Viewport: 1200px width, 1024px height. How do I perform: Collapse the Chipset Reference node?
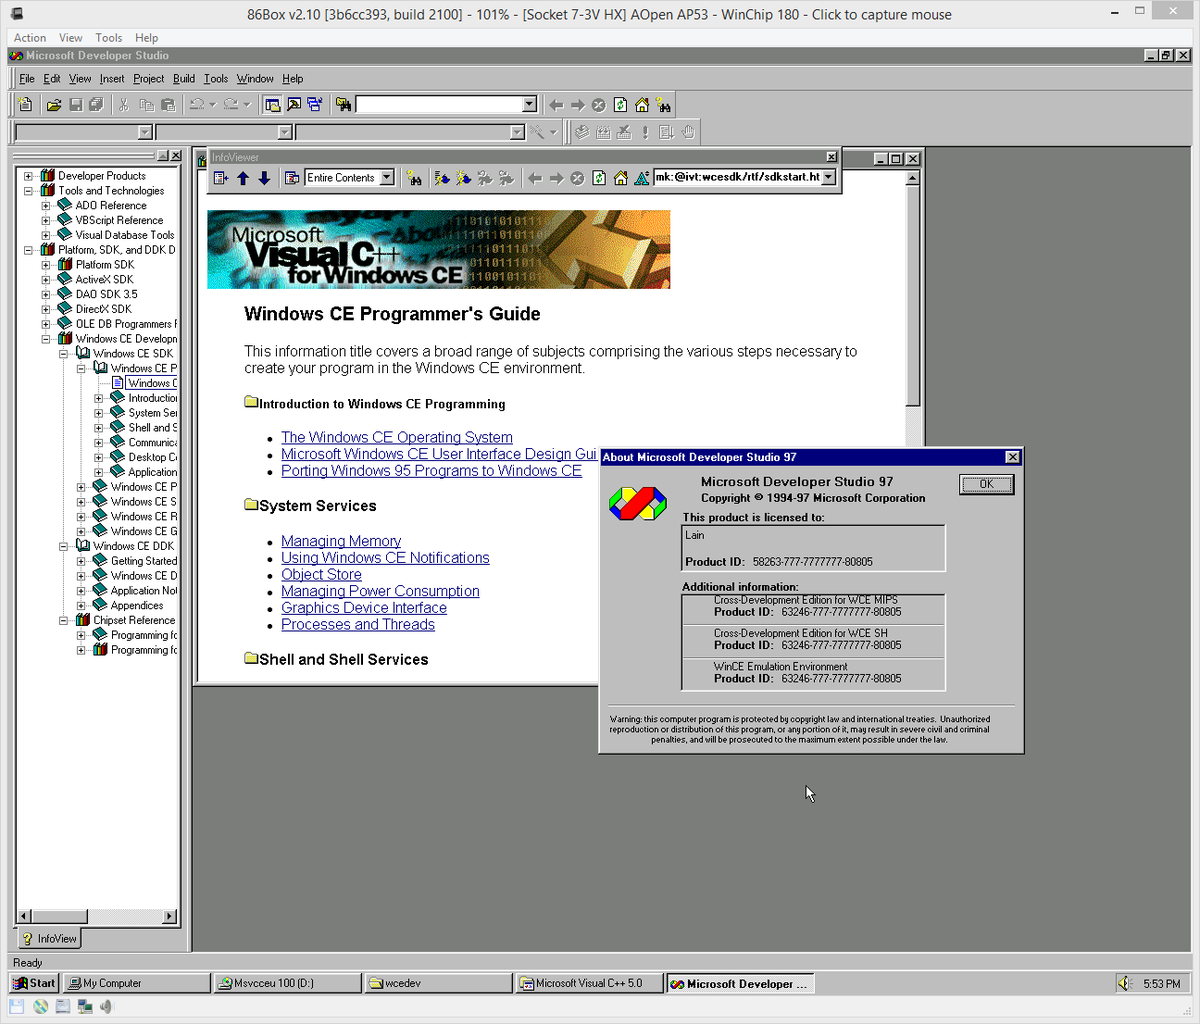63,620
